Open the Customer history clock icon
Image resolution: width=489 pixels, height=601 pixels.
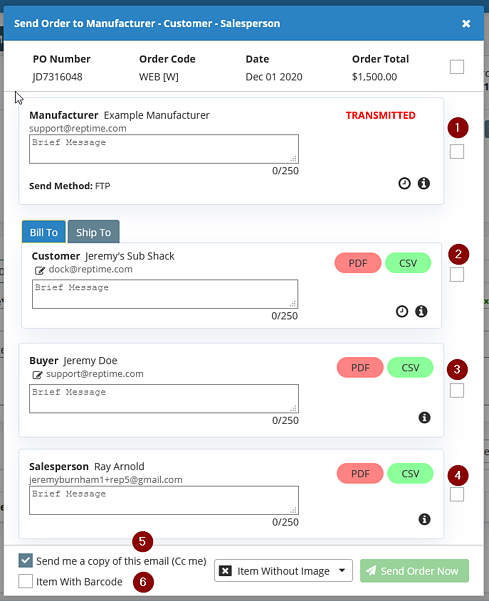pyautogui.click(x=402, y=311)
